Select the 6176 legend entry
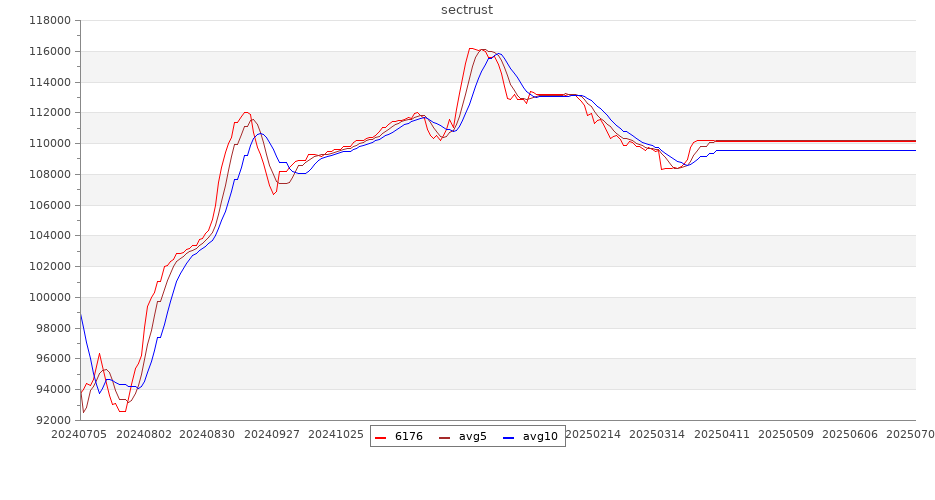The width and height of the screenshot is (935, 500). point(409,436)
